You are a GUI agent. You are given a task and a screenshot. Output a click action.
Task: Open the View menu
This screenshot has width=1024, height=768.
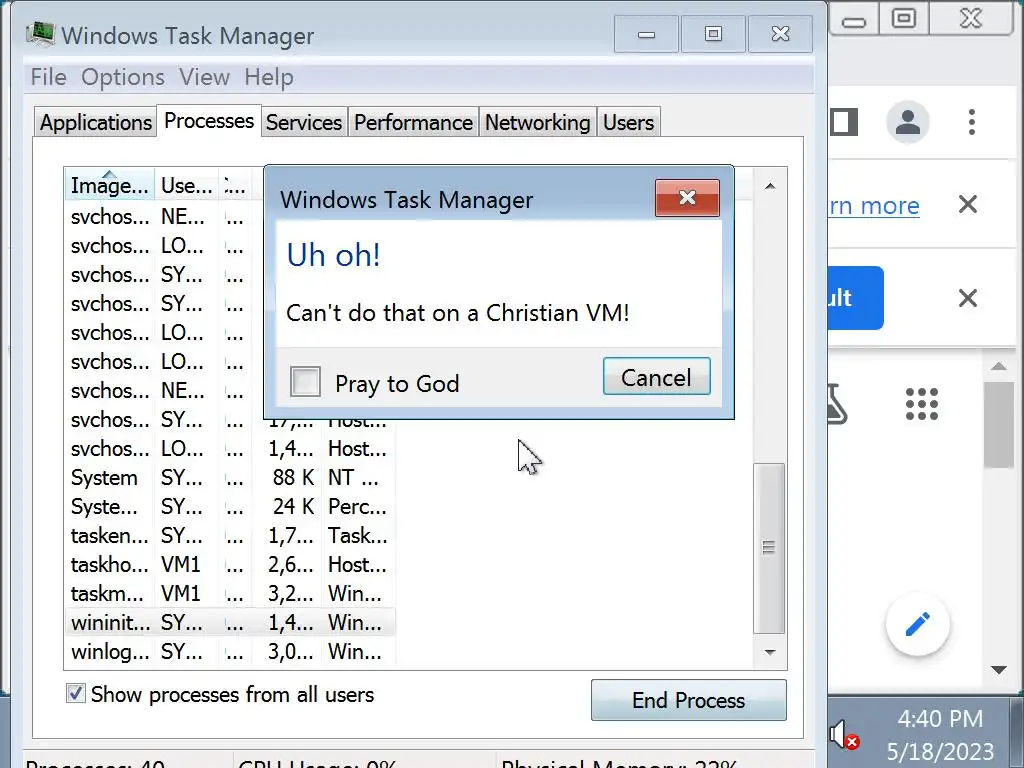coord(204,77)
